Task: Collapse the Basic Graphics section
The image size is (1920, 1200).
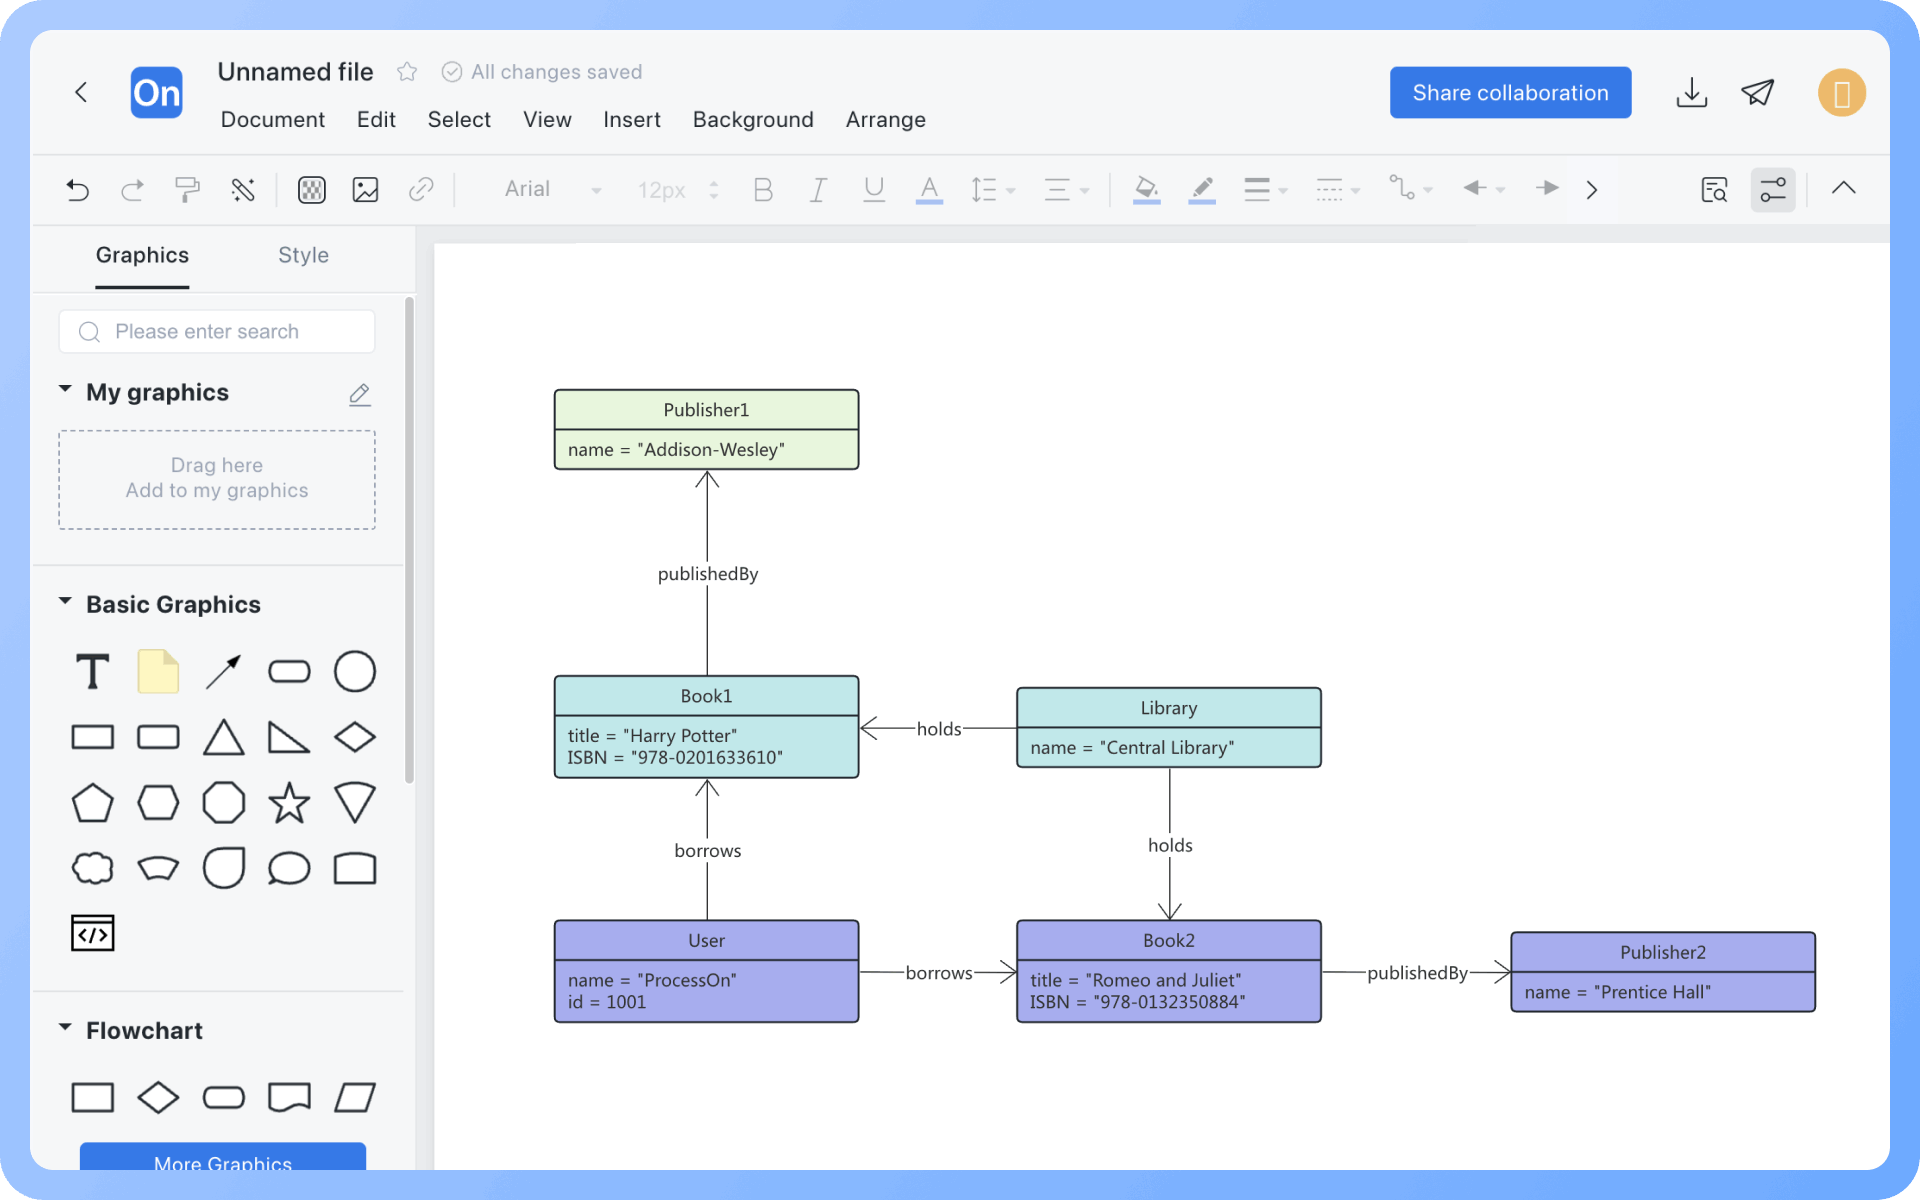Action: tap(65, 602)
